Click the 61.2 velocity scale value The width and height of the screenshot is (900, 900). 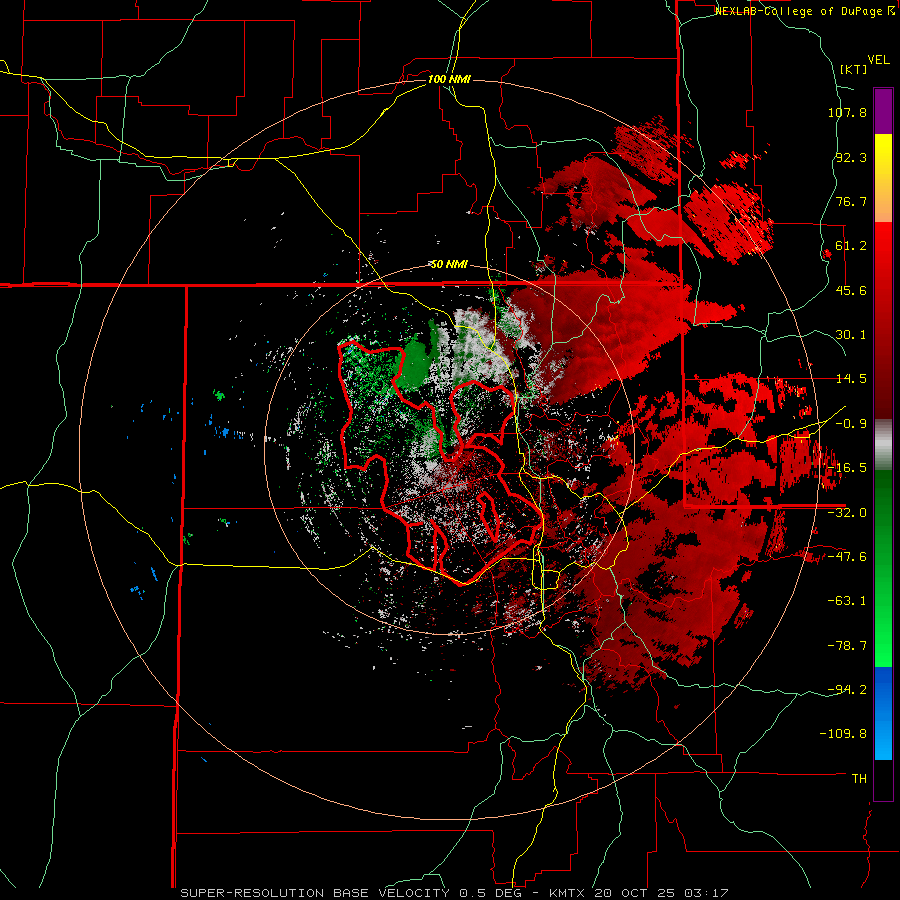pyautogui.click(x=851, y=246)
